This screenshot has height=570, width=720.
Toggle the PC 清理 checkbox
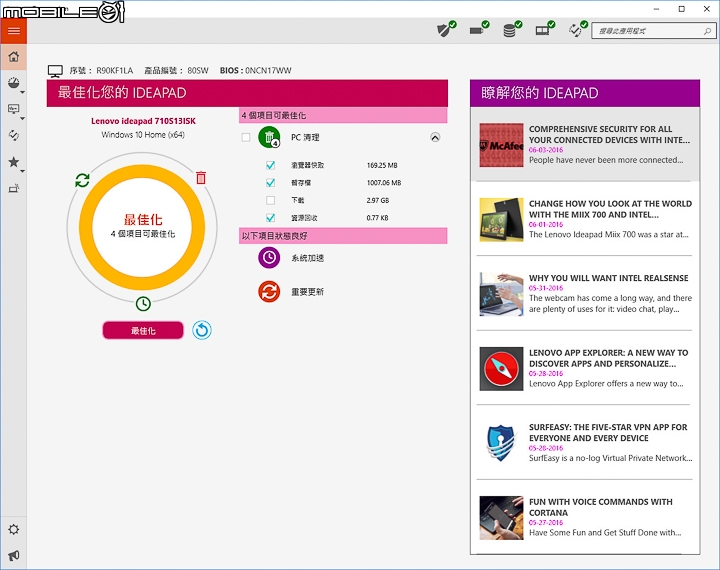tap(246, 137)
